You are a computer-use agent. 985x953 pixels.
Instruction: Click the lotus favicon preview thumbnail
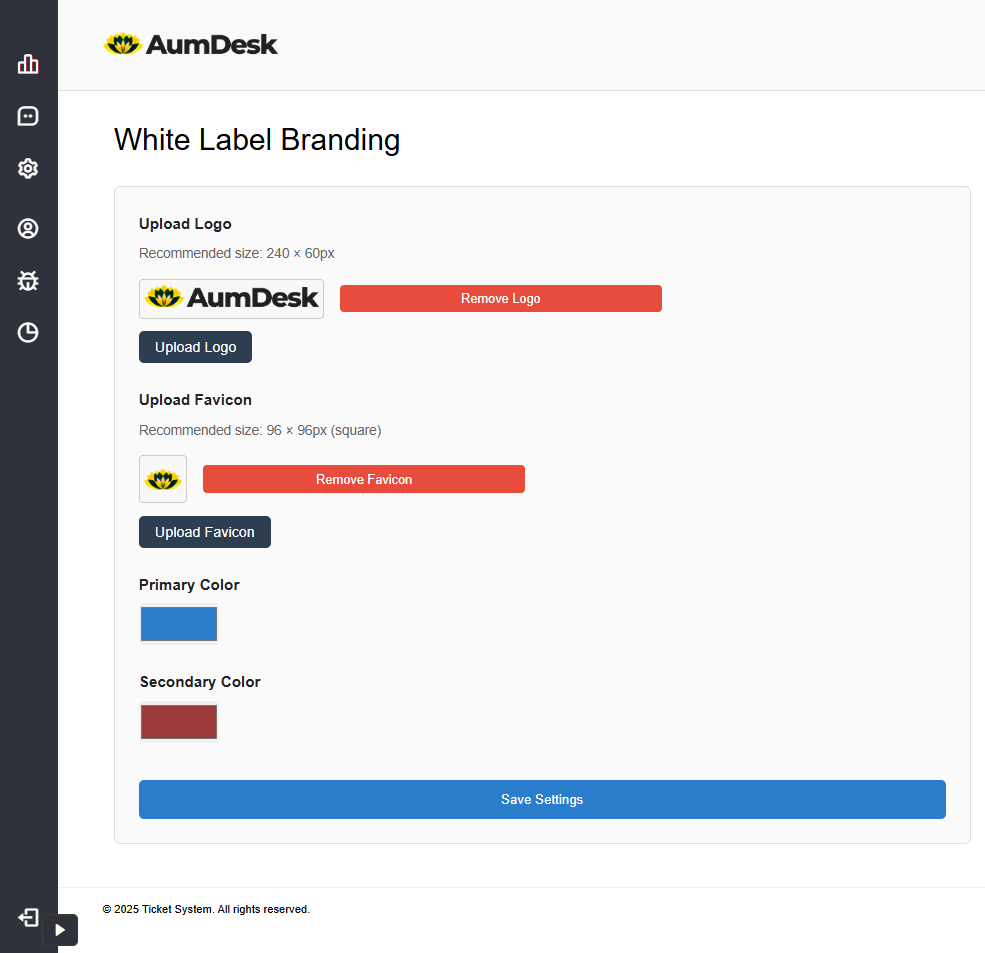tap(163, 479)
